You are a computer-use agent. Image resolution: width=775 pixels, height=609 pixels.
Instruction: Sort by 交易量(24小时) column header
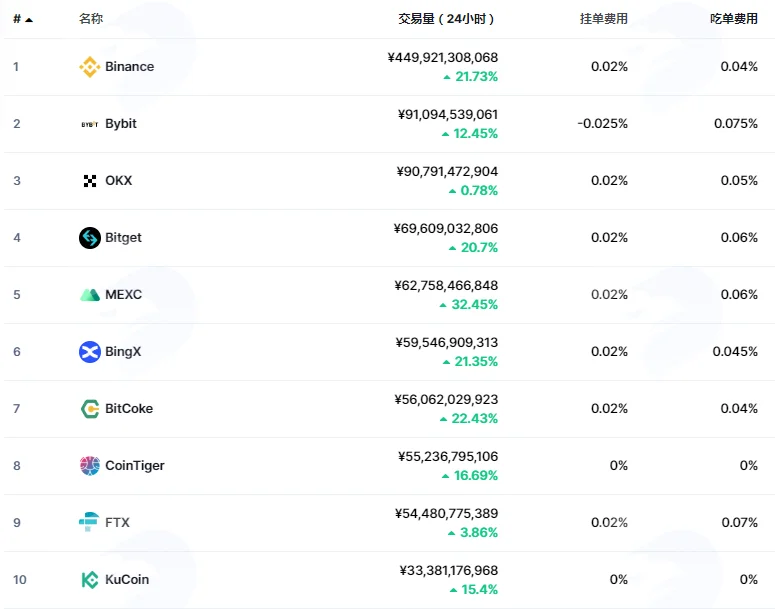click(x=446, y=19)
